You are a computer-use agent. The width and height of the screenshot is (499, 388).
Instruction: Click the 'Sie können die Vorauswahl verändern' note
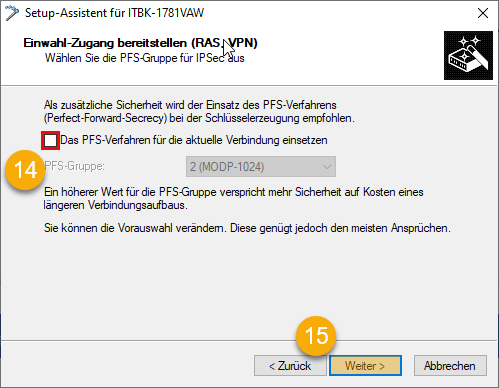pos(247,228)
